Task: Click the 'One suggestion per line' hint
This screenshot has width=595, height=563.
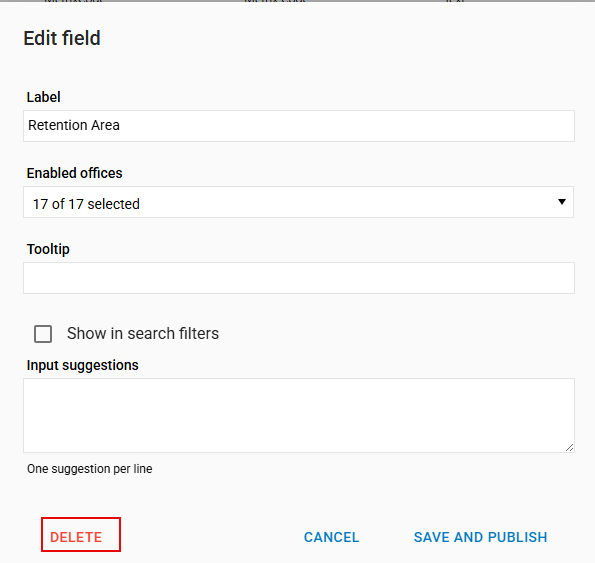Action: click(90, 469)
